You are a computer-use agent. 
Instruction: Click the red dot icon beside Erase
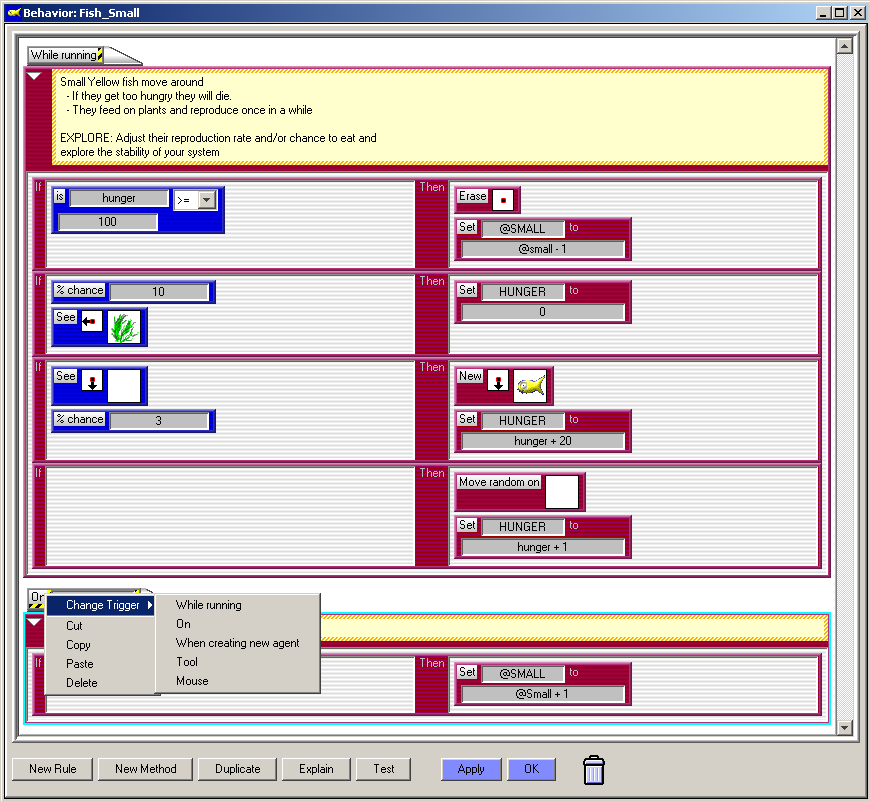click(503, 200)
